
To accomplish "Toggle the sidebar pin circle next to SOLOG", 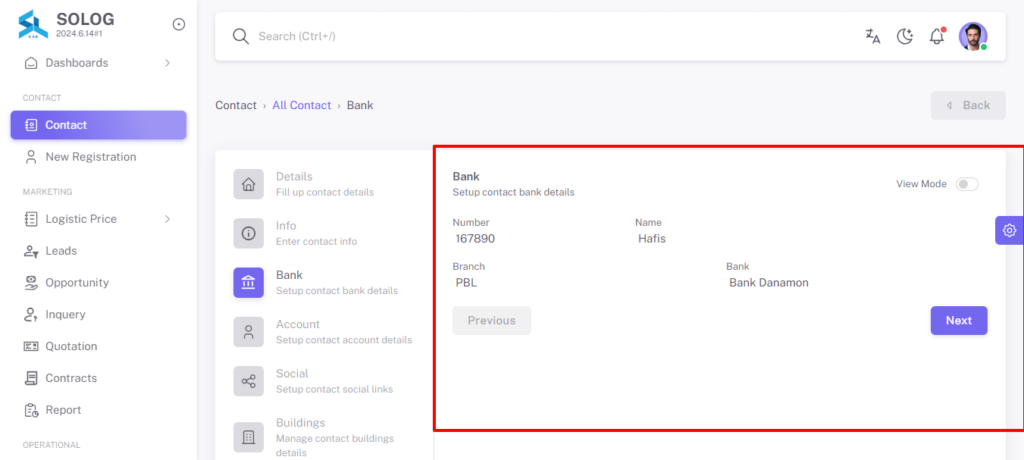I will point(178,24).
